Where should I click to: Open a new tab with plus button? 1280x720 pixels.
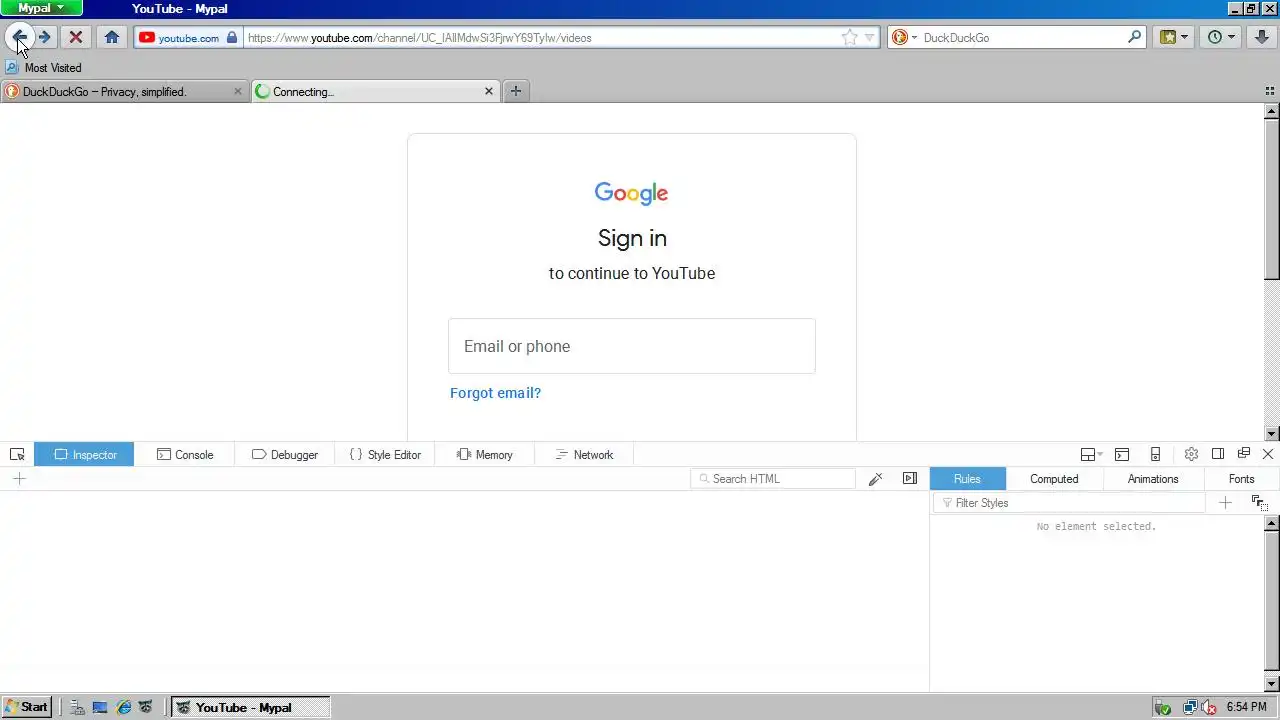516,91
